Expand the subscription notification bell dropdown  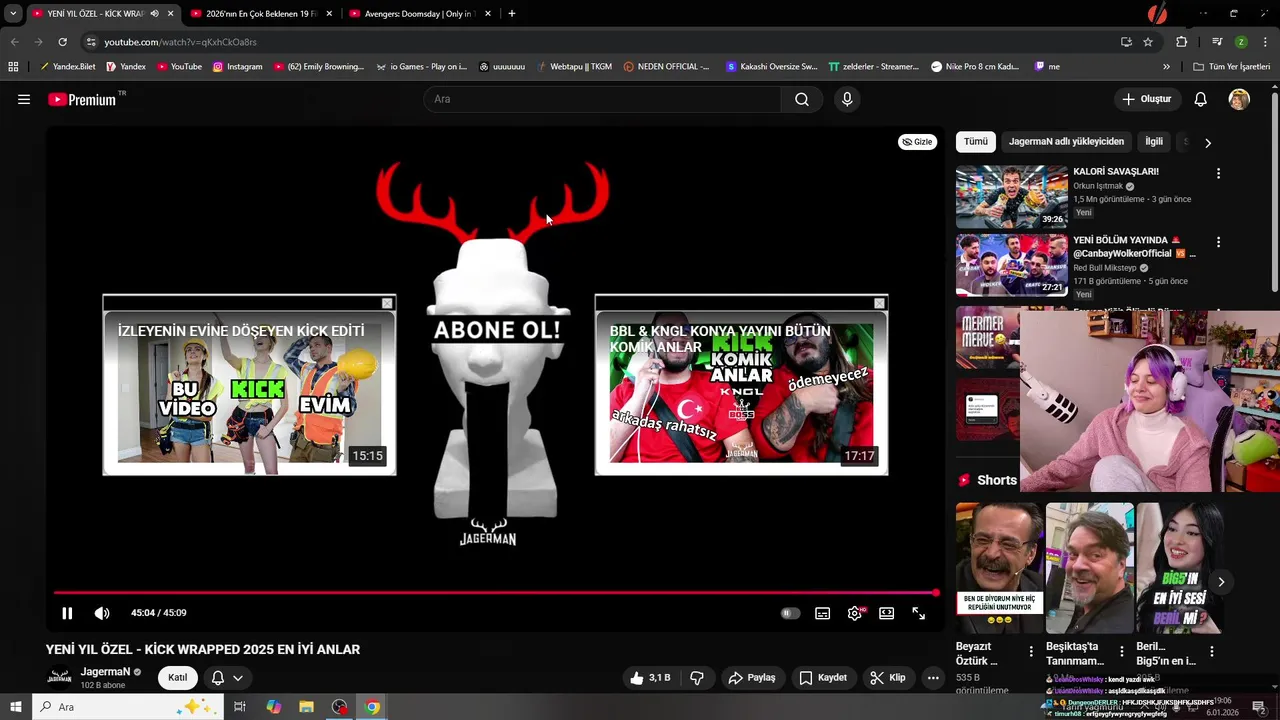click(x=227, y=678)
